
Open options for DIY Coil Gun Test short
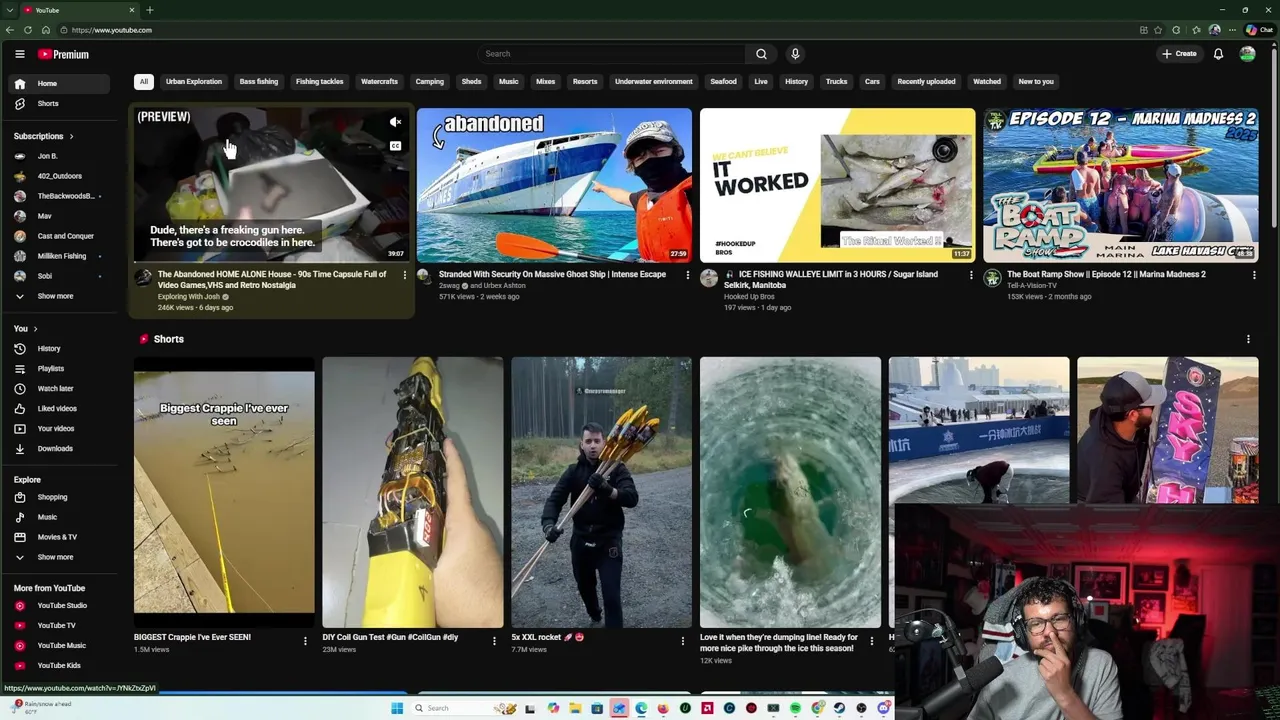[494, 641]
